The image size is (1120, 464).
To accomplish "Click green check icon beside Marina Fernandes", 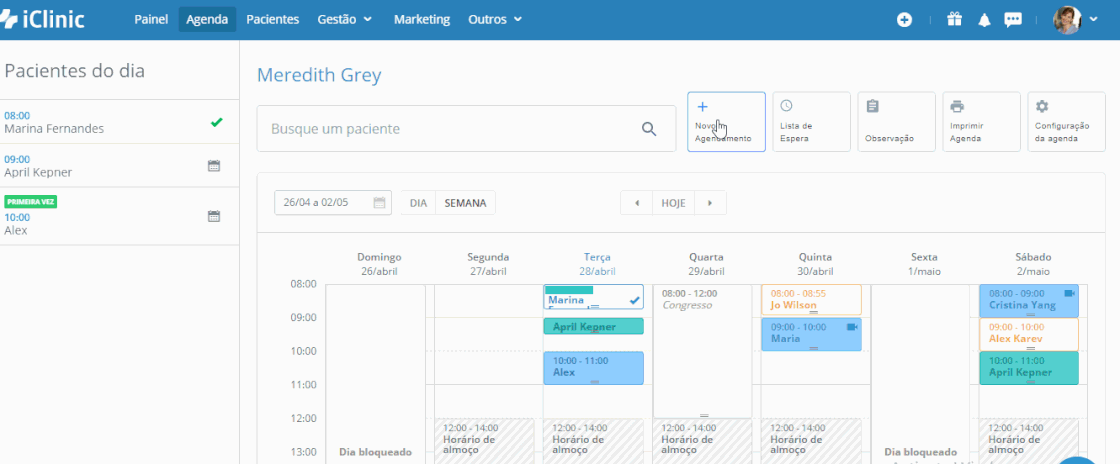I will [x=216, y=122].
